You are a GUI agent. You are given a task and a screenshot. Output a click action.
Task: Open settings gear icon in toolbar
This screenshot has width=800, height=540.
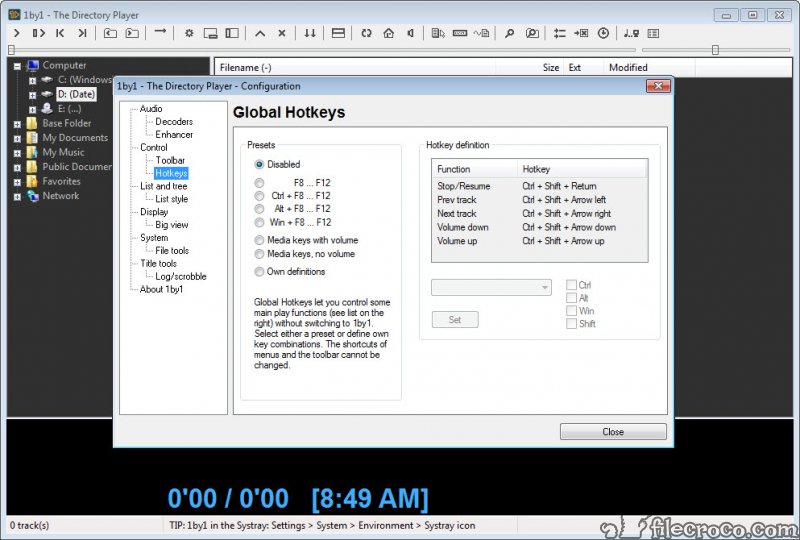(x=189, y=33)
